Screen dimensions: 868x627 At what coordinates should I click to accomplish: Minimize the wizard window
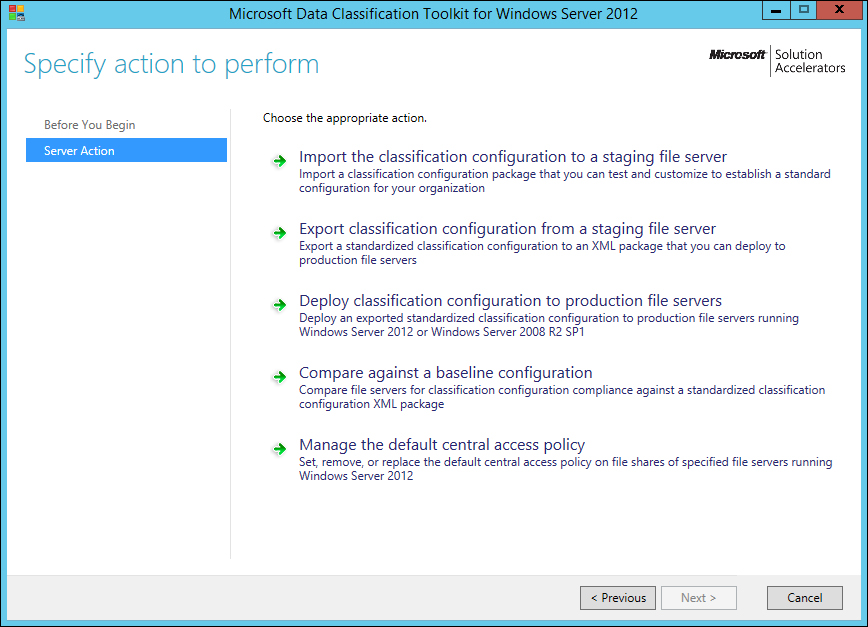tap(775, 10)
